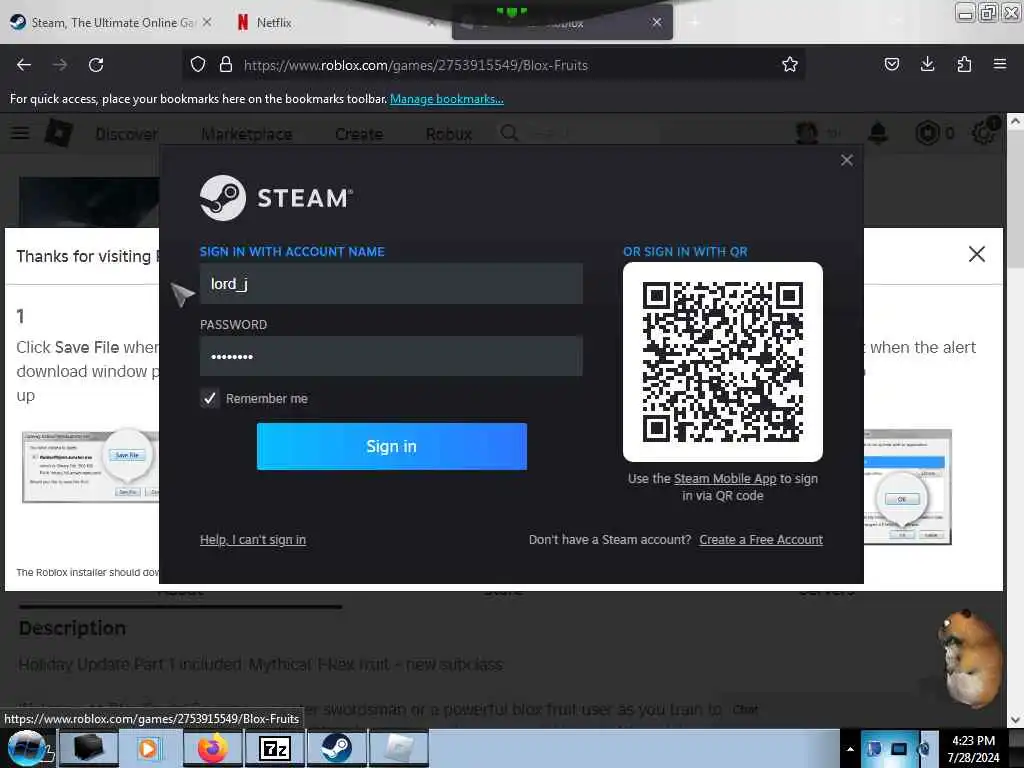Open the Roblox settings gear icon

pos(984,133)
